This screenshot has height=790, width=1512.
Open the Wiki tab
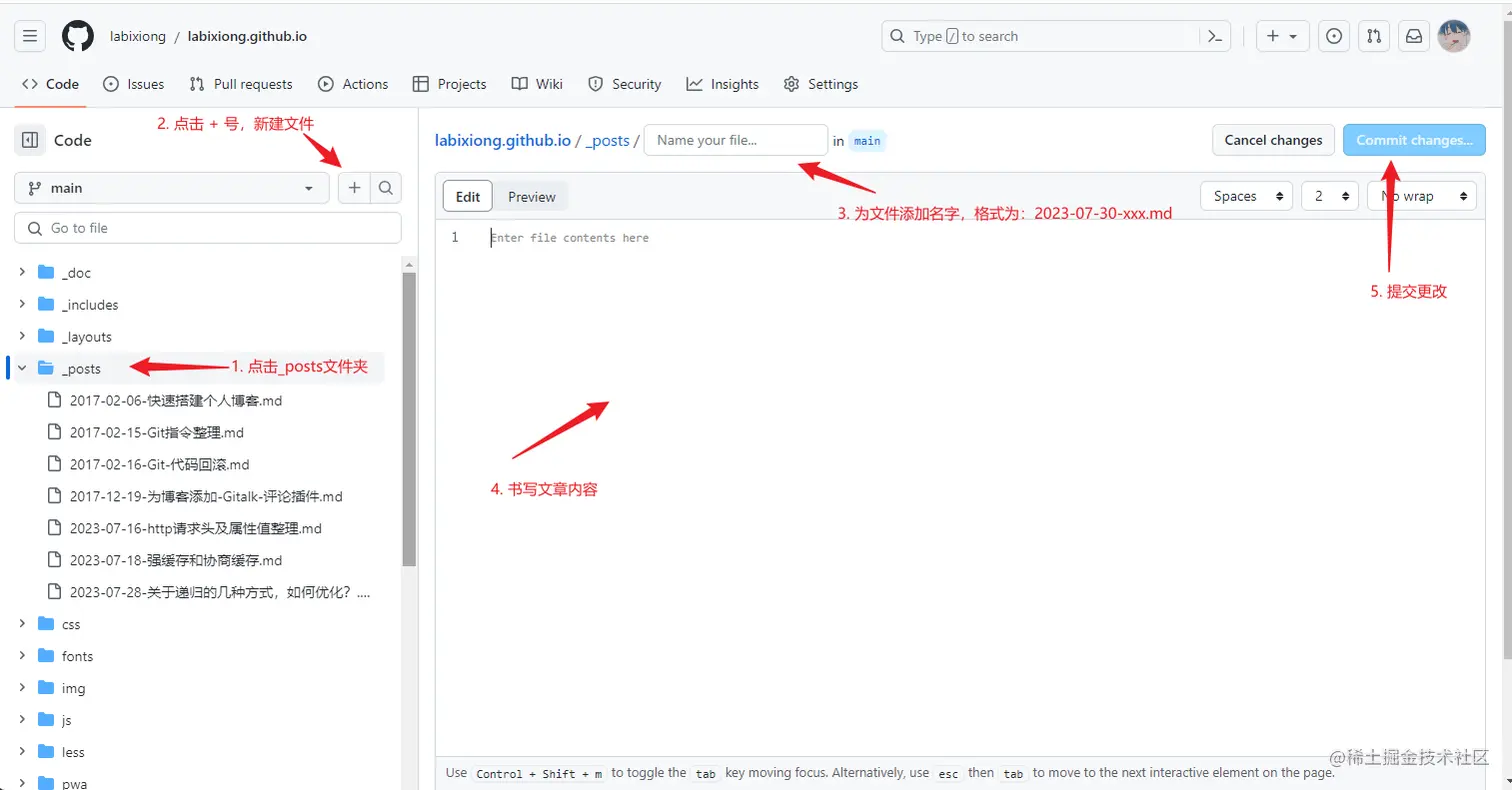click(x=537, y=84)
